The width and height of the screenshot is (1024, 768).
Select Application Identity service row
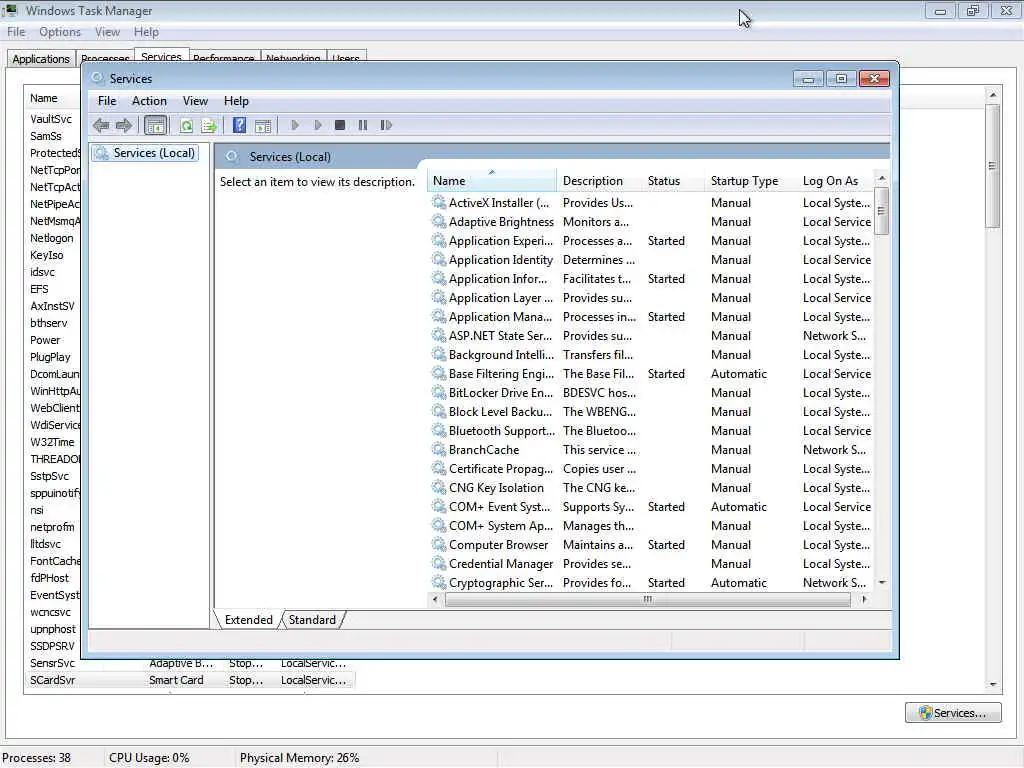pyautogui.click(x=651, y=259)
